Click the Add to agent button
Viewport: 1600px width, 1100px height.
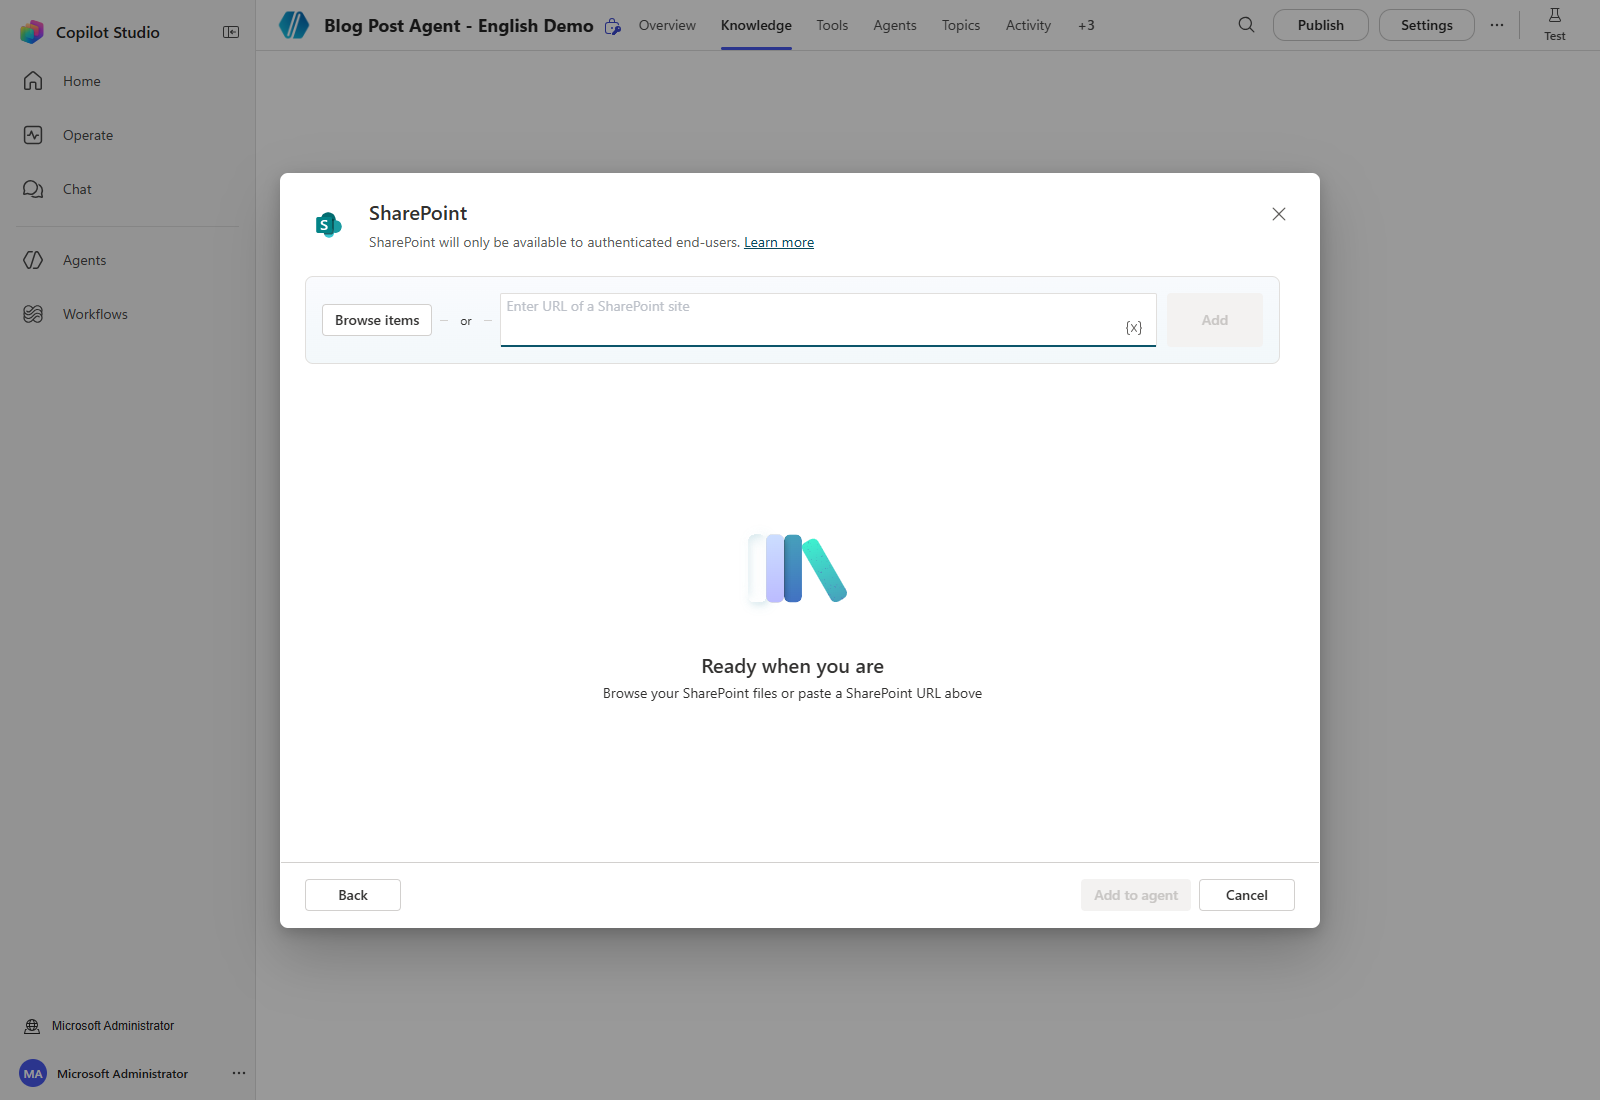pyautogui.click(x=1136, y=895)
